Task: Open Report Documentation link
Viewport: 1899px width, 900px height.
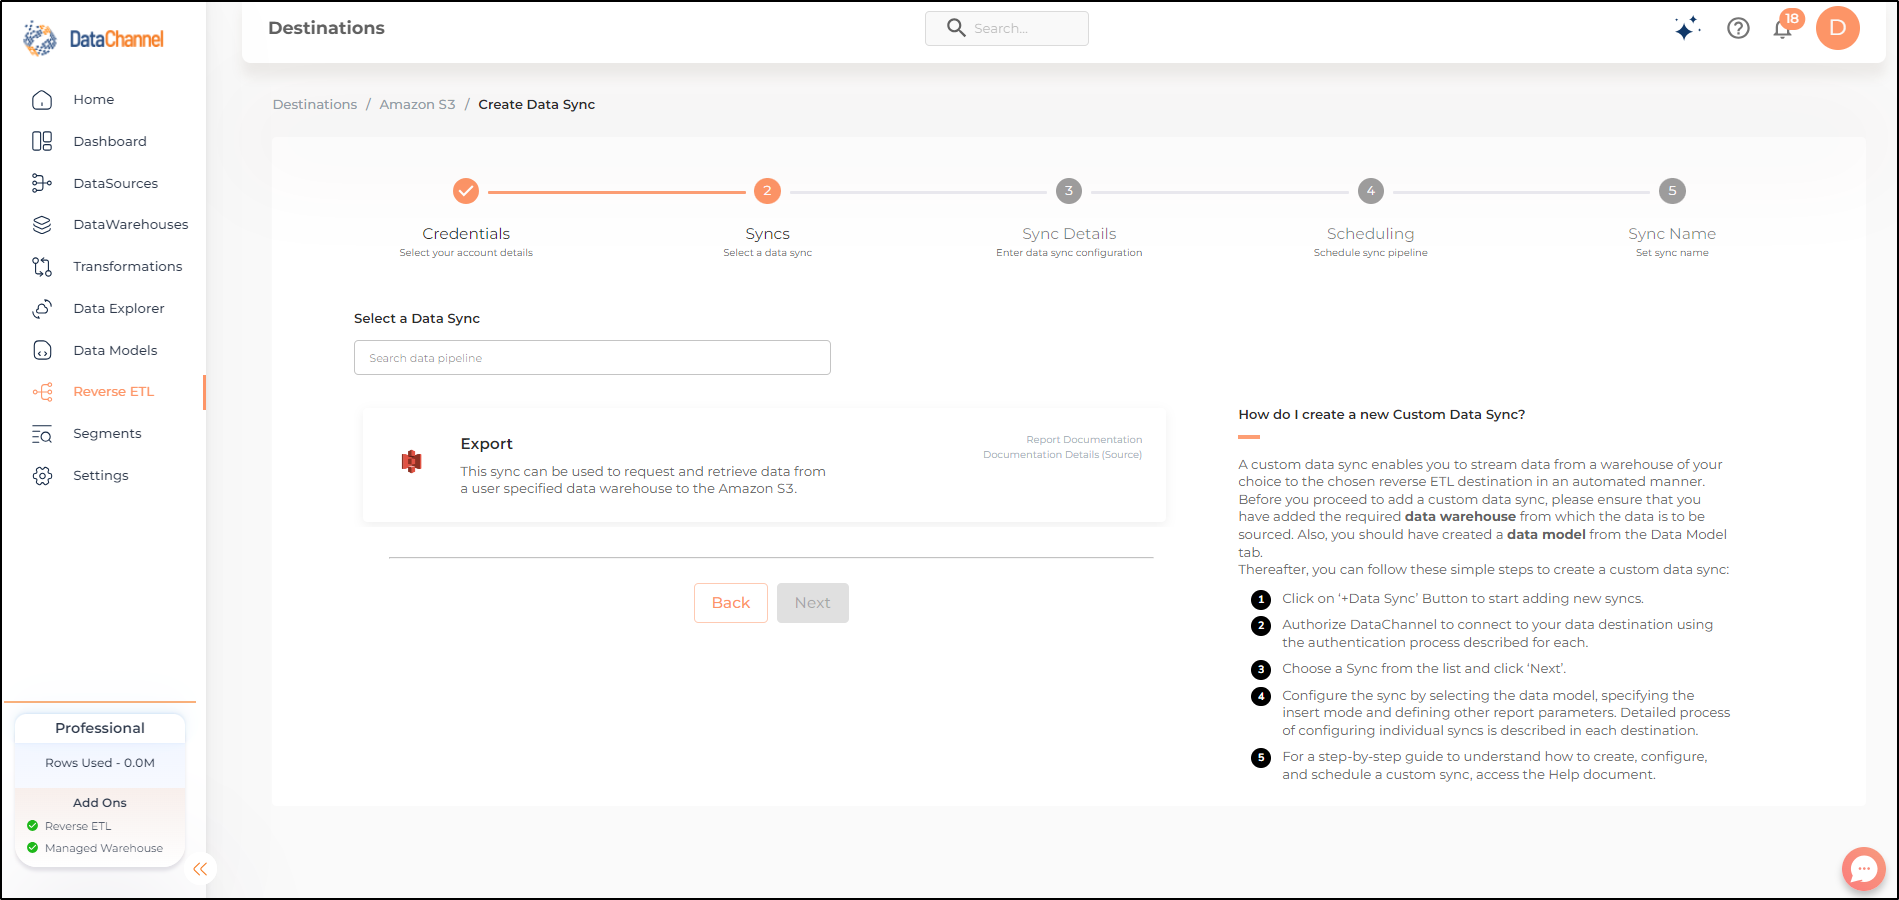Action: click(x=1084, y=440)
